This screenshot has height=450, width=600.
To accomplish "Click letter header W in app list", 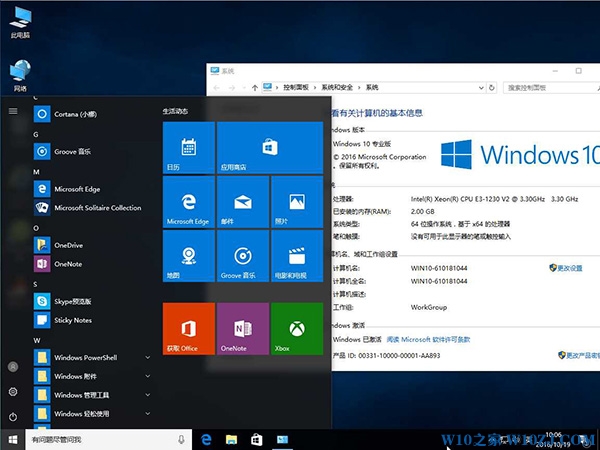I will tap(37, 341).
